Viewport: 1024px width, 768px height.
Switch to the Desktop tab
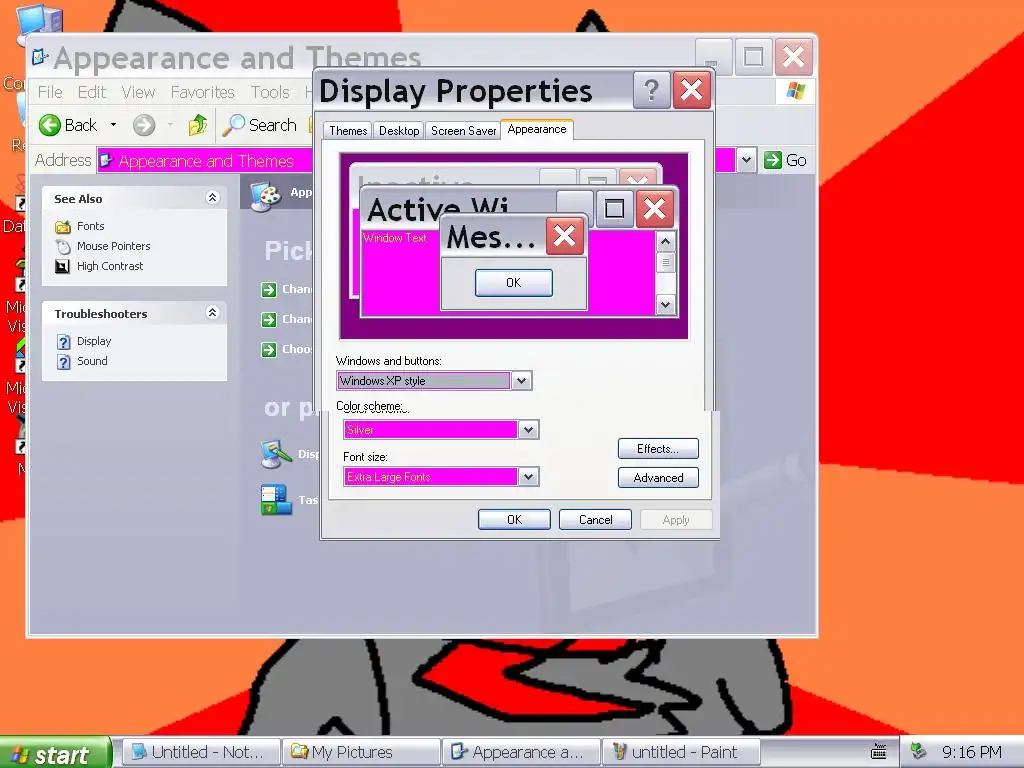click(399, 131)
